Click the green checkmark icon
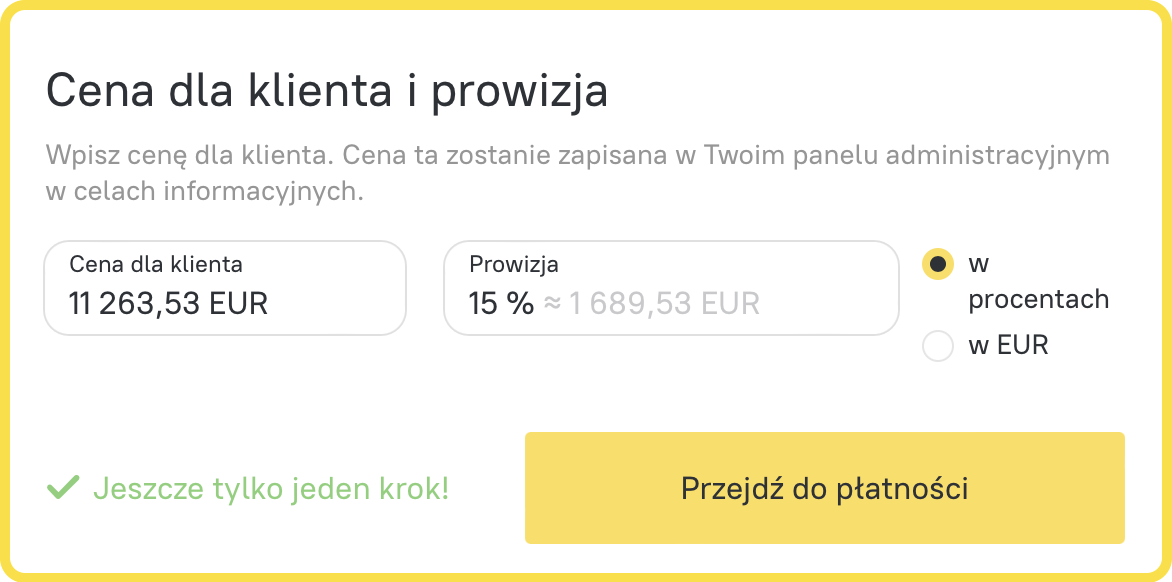 pyautogui.click(x=63, y=488)
